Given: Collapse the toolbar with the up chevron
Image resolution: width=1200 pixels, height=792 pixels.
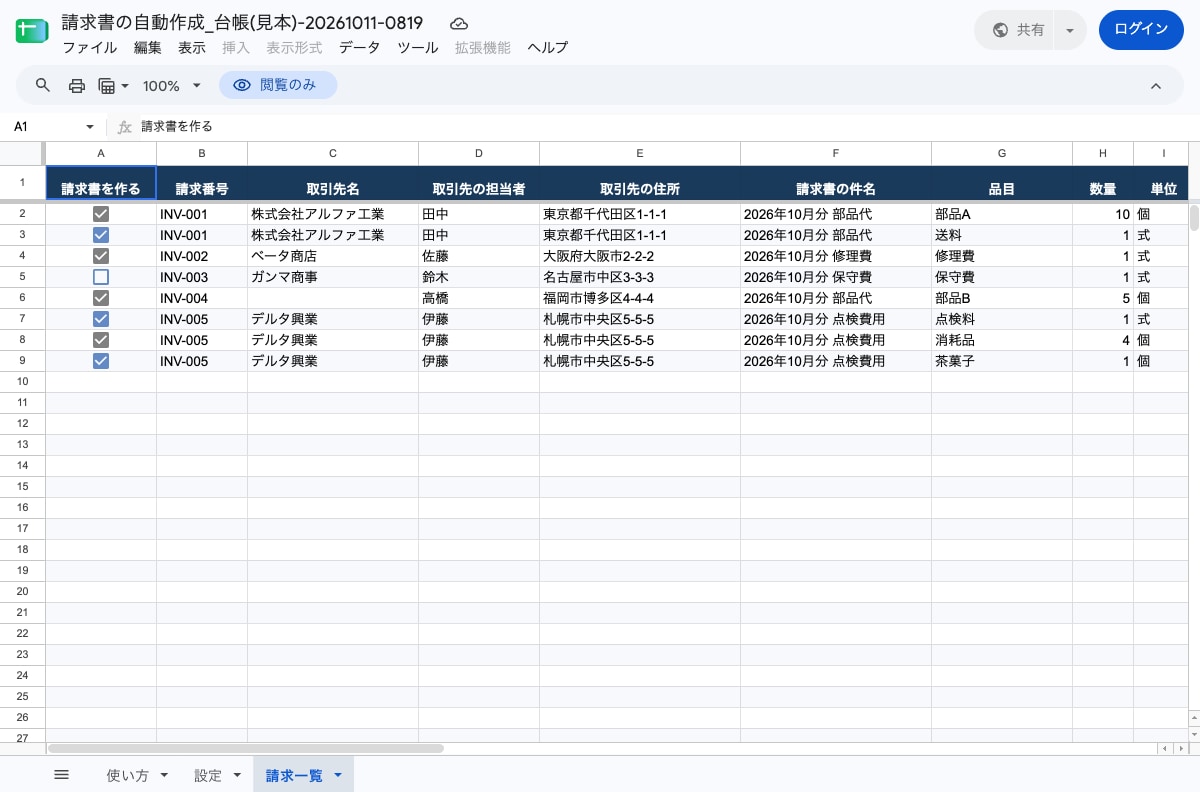Looking at the screenshot, I should pos(1156,86).
